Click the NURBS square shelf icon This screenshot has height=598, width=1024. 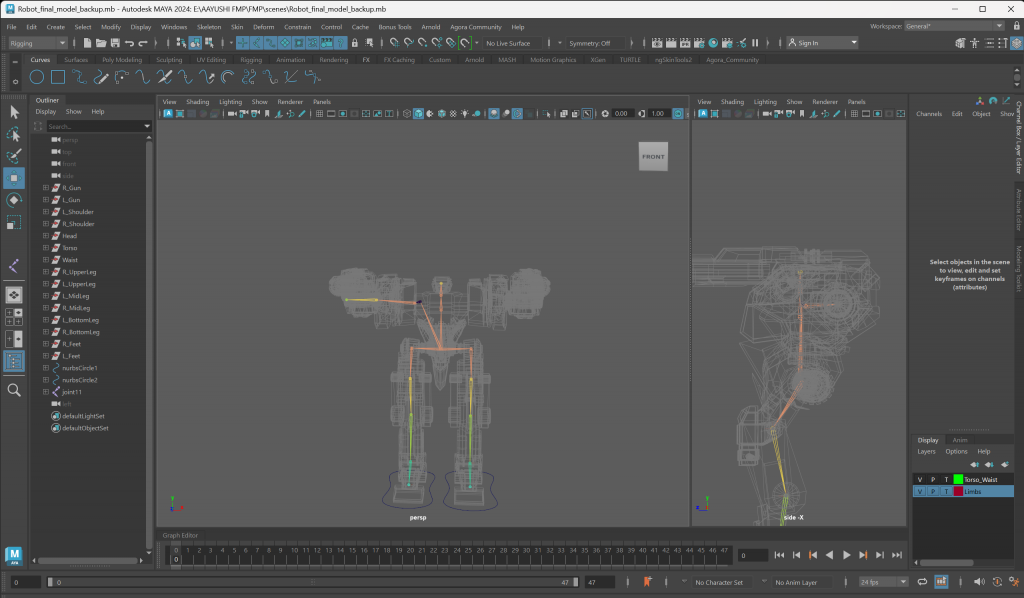tap(58, 77)
